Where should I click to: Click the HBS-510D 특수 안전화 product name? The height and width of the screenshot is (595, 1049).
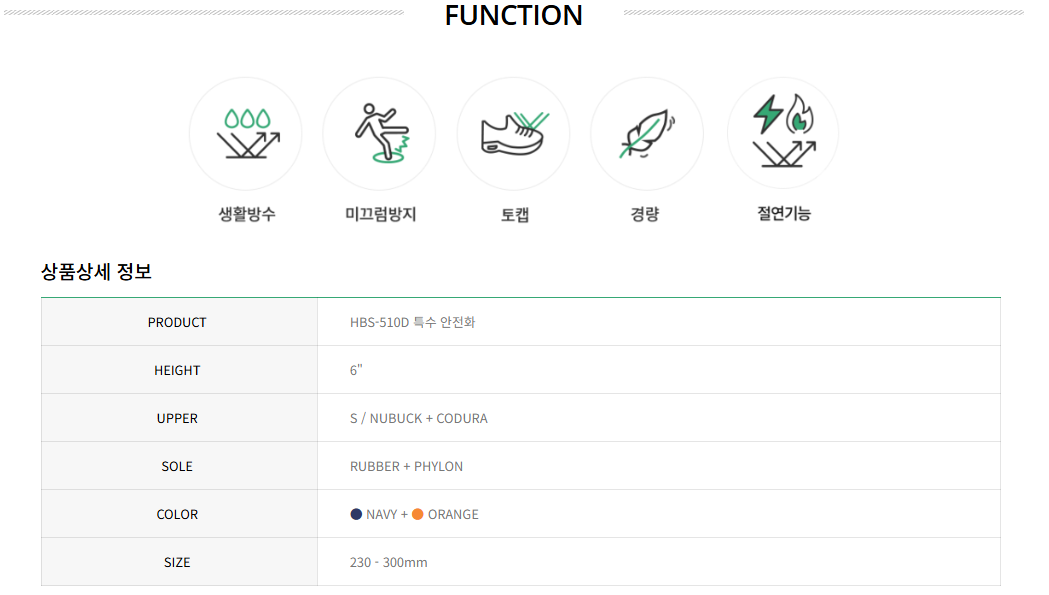pos(412,322)
